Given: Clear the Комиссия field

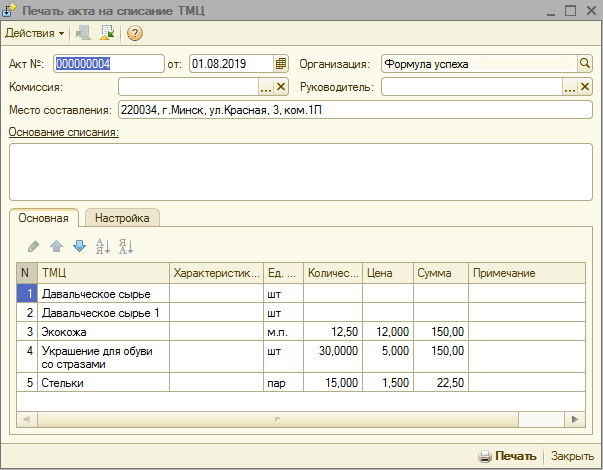Looking at the screenshot, I should [281, 87].
